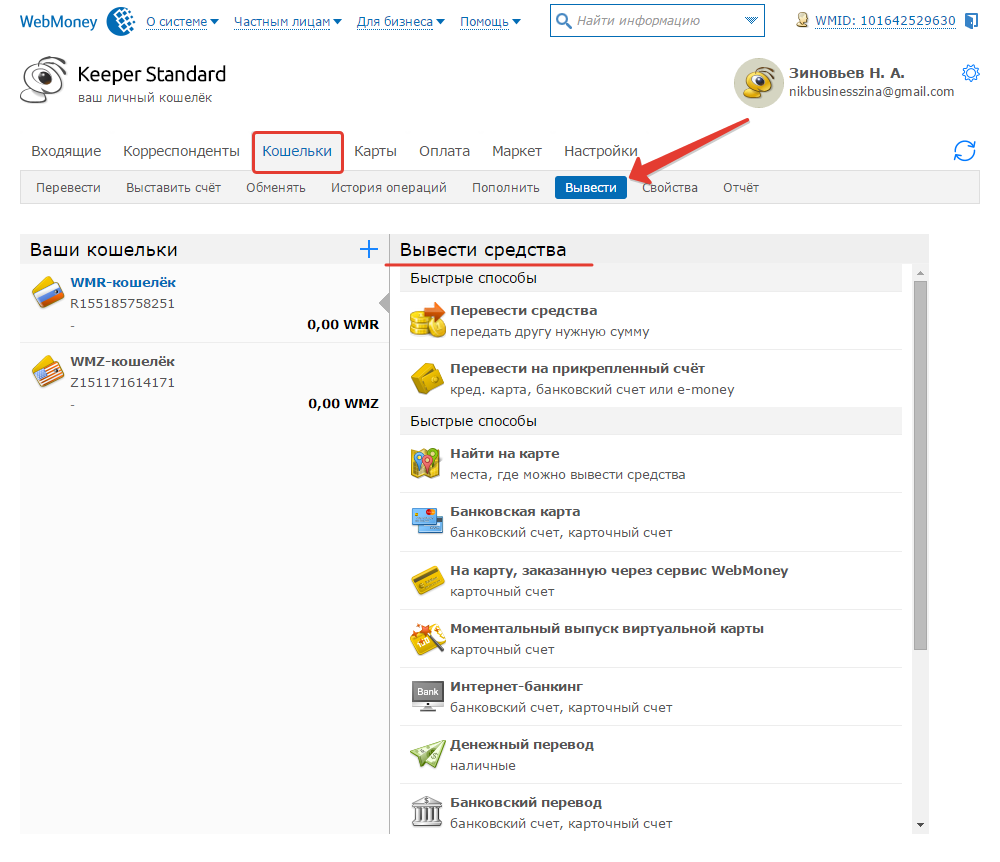Expand the Для бизнеса menu
1000x862 pixels.
click(x=401, y=22)
